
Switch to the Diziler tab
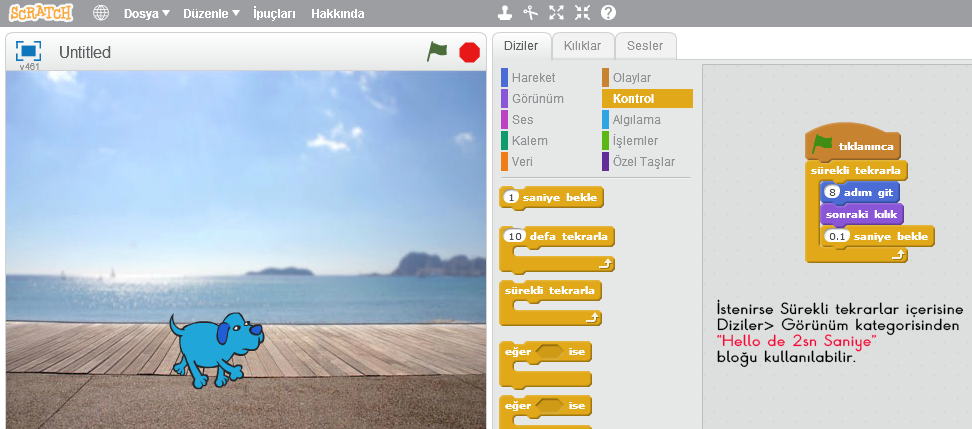(x=521, y=46)
